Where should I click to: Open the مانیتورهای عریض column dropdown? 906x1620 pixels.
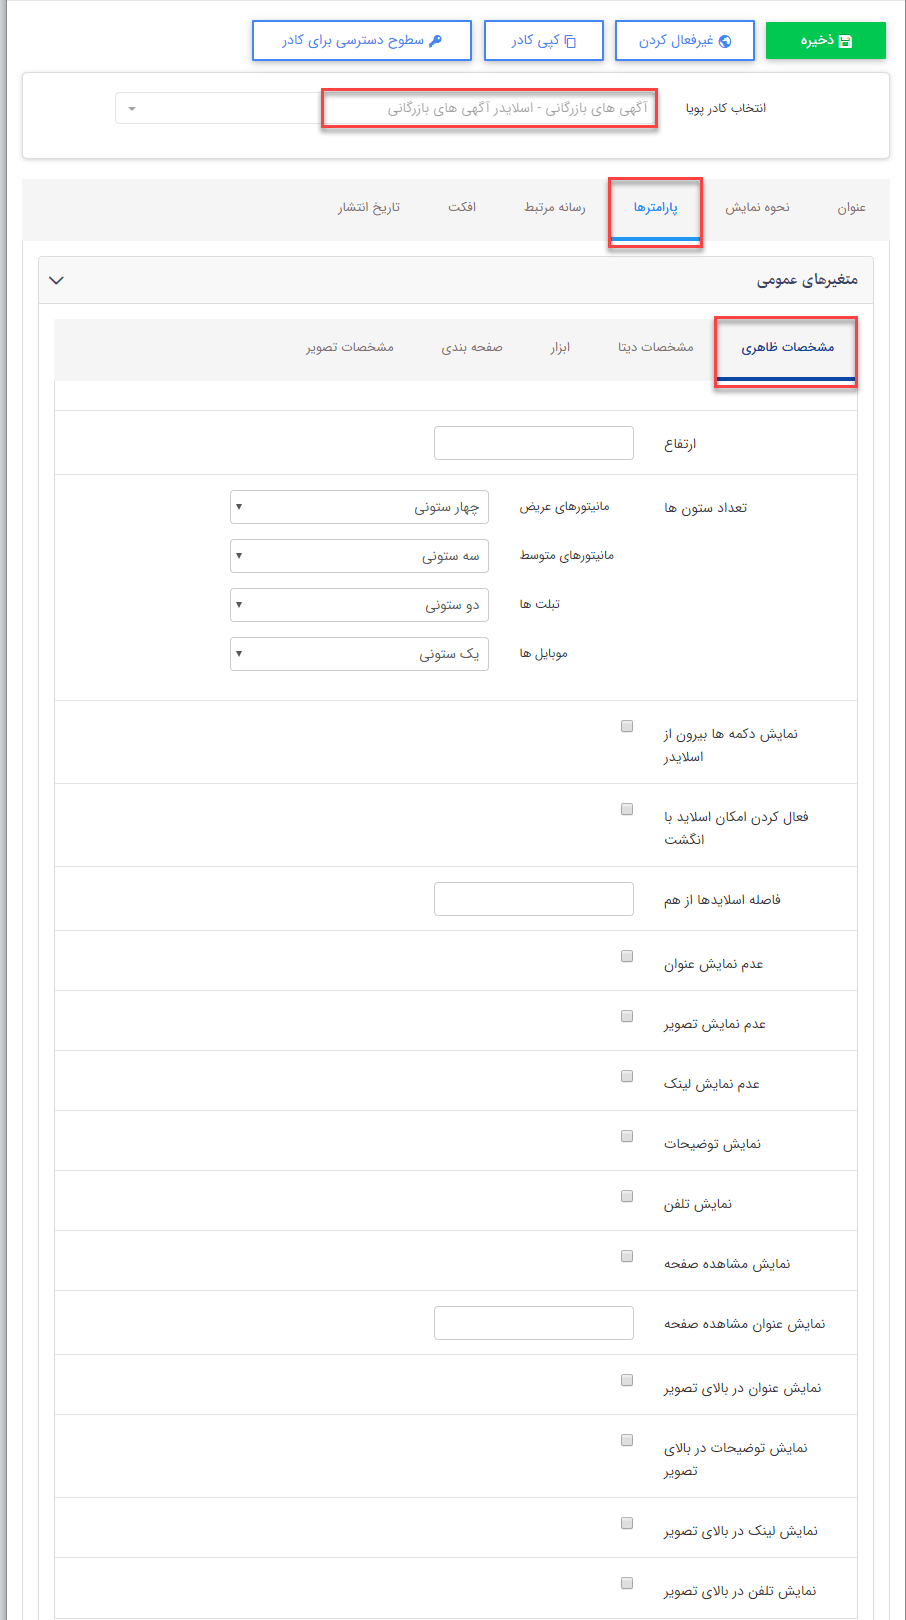pos(359,507)
